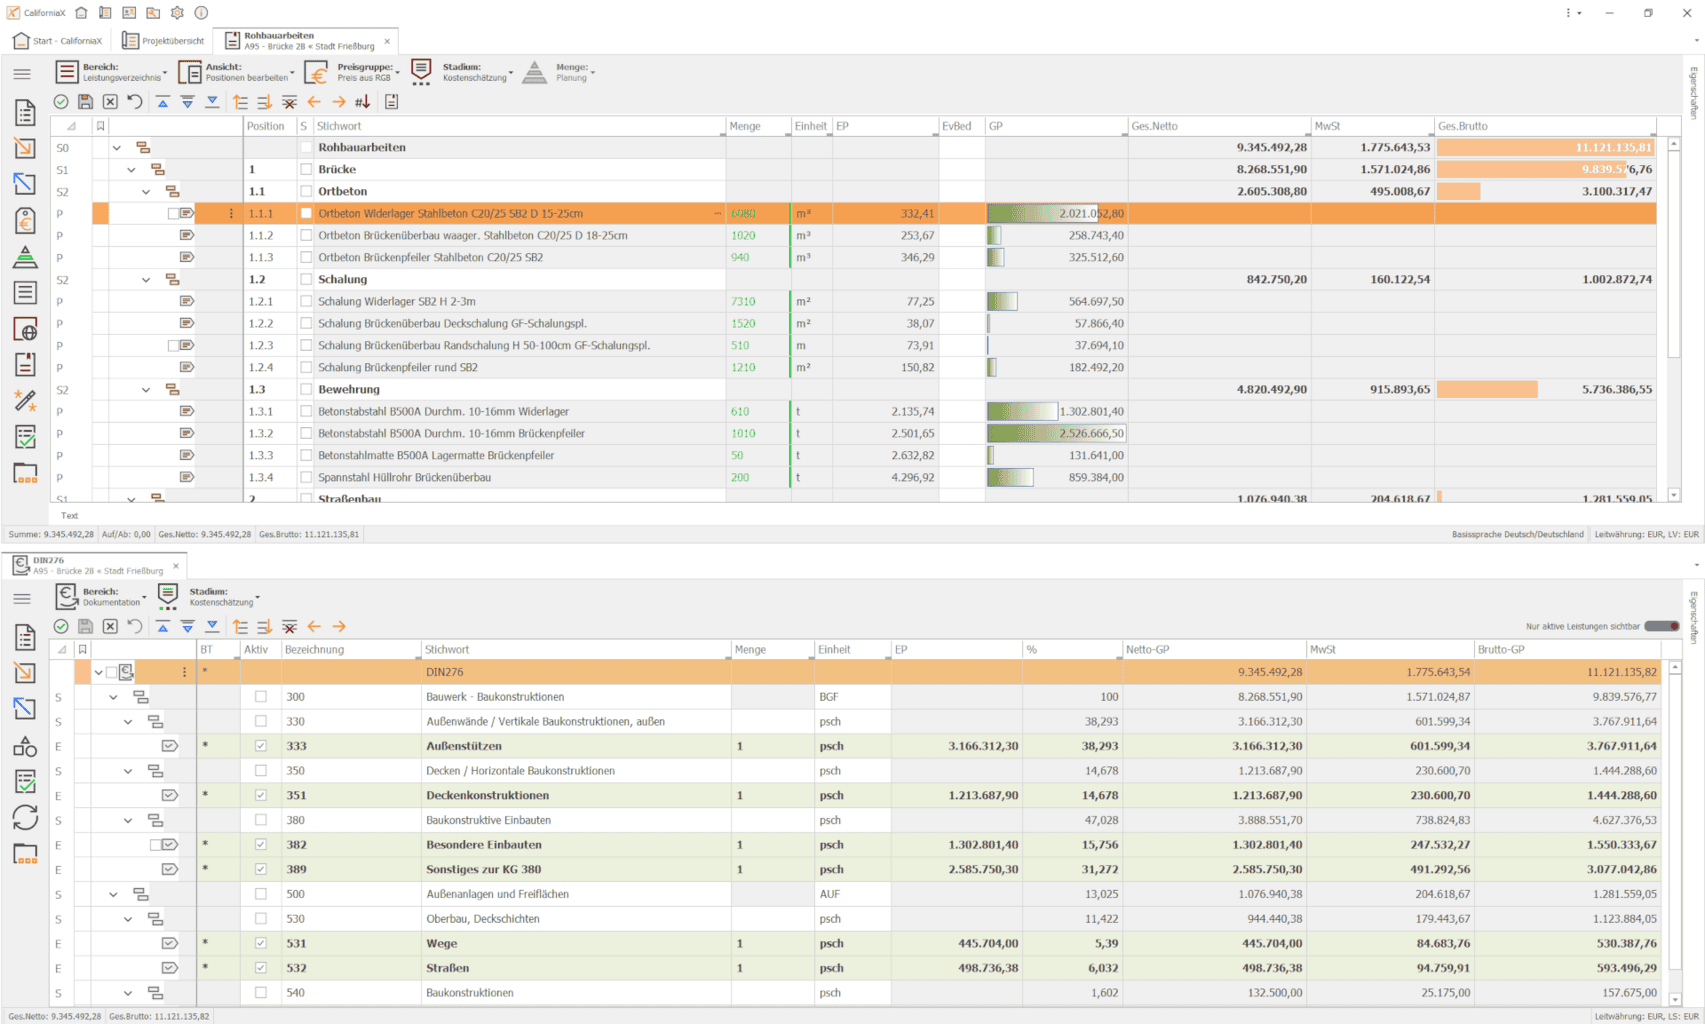
Task: Click the renumber positions icon (#↓)
Action: point(362,102)
